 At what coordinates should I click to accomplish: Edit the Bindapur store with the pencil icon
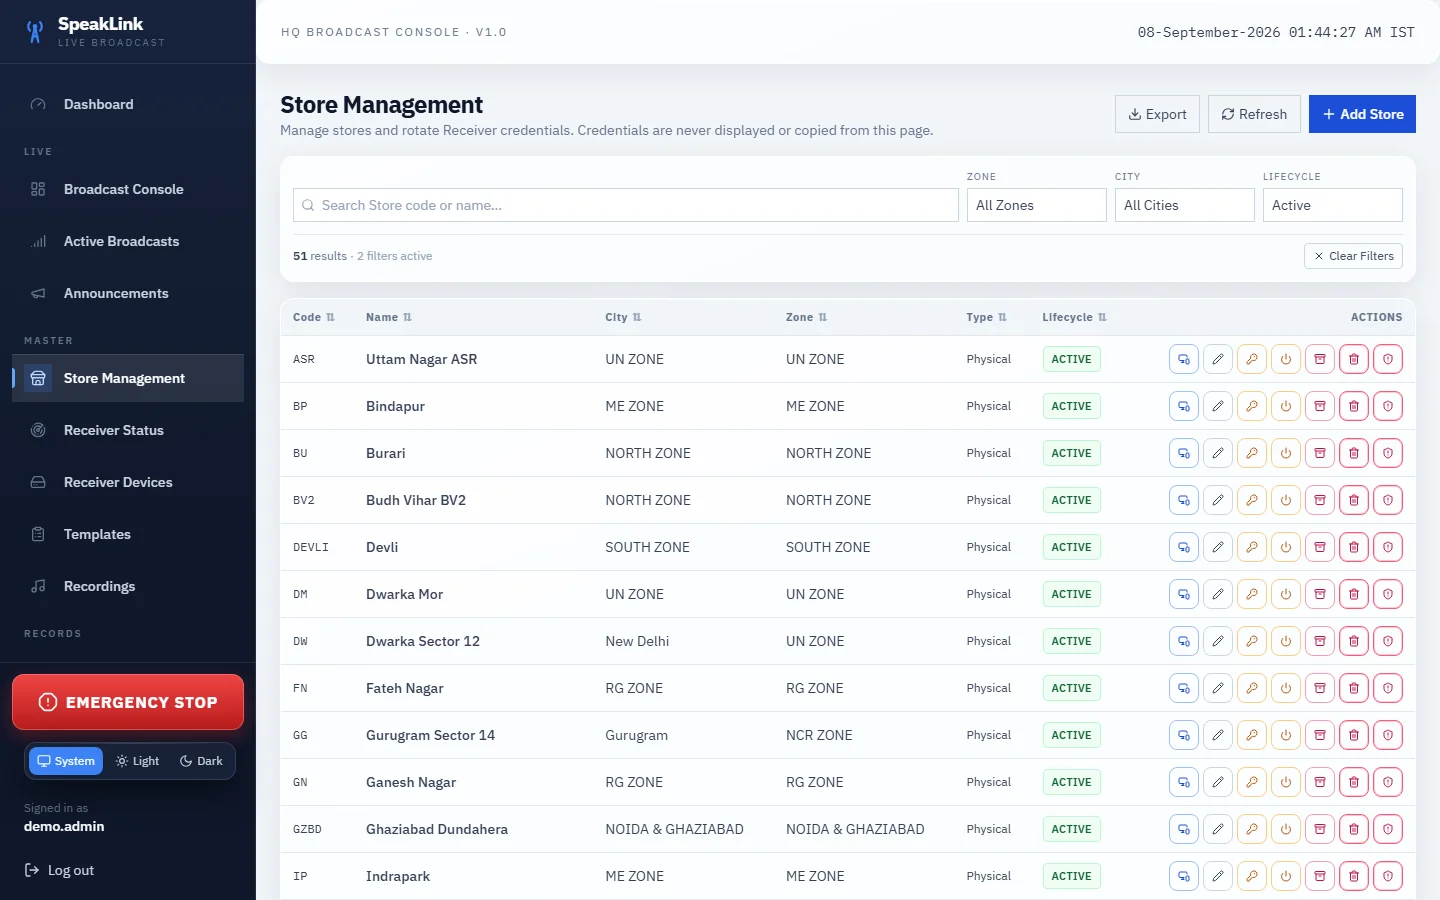point(1218,406)
